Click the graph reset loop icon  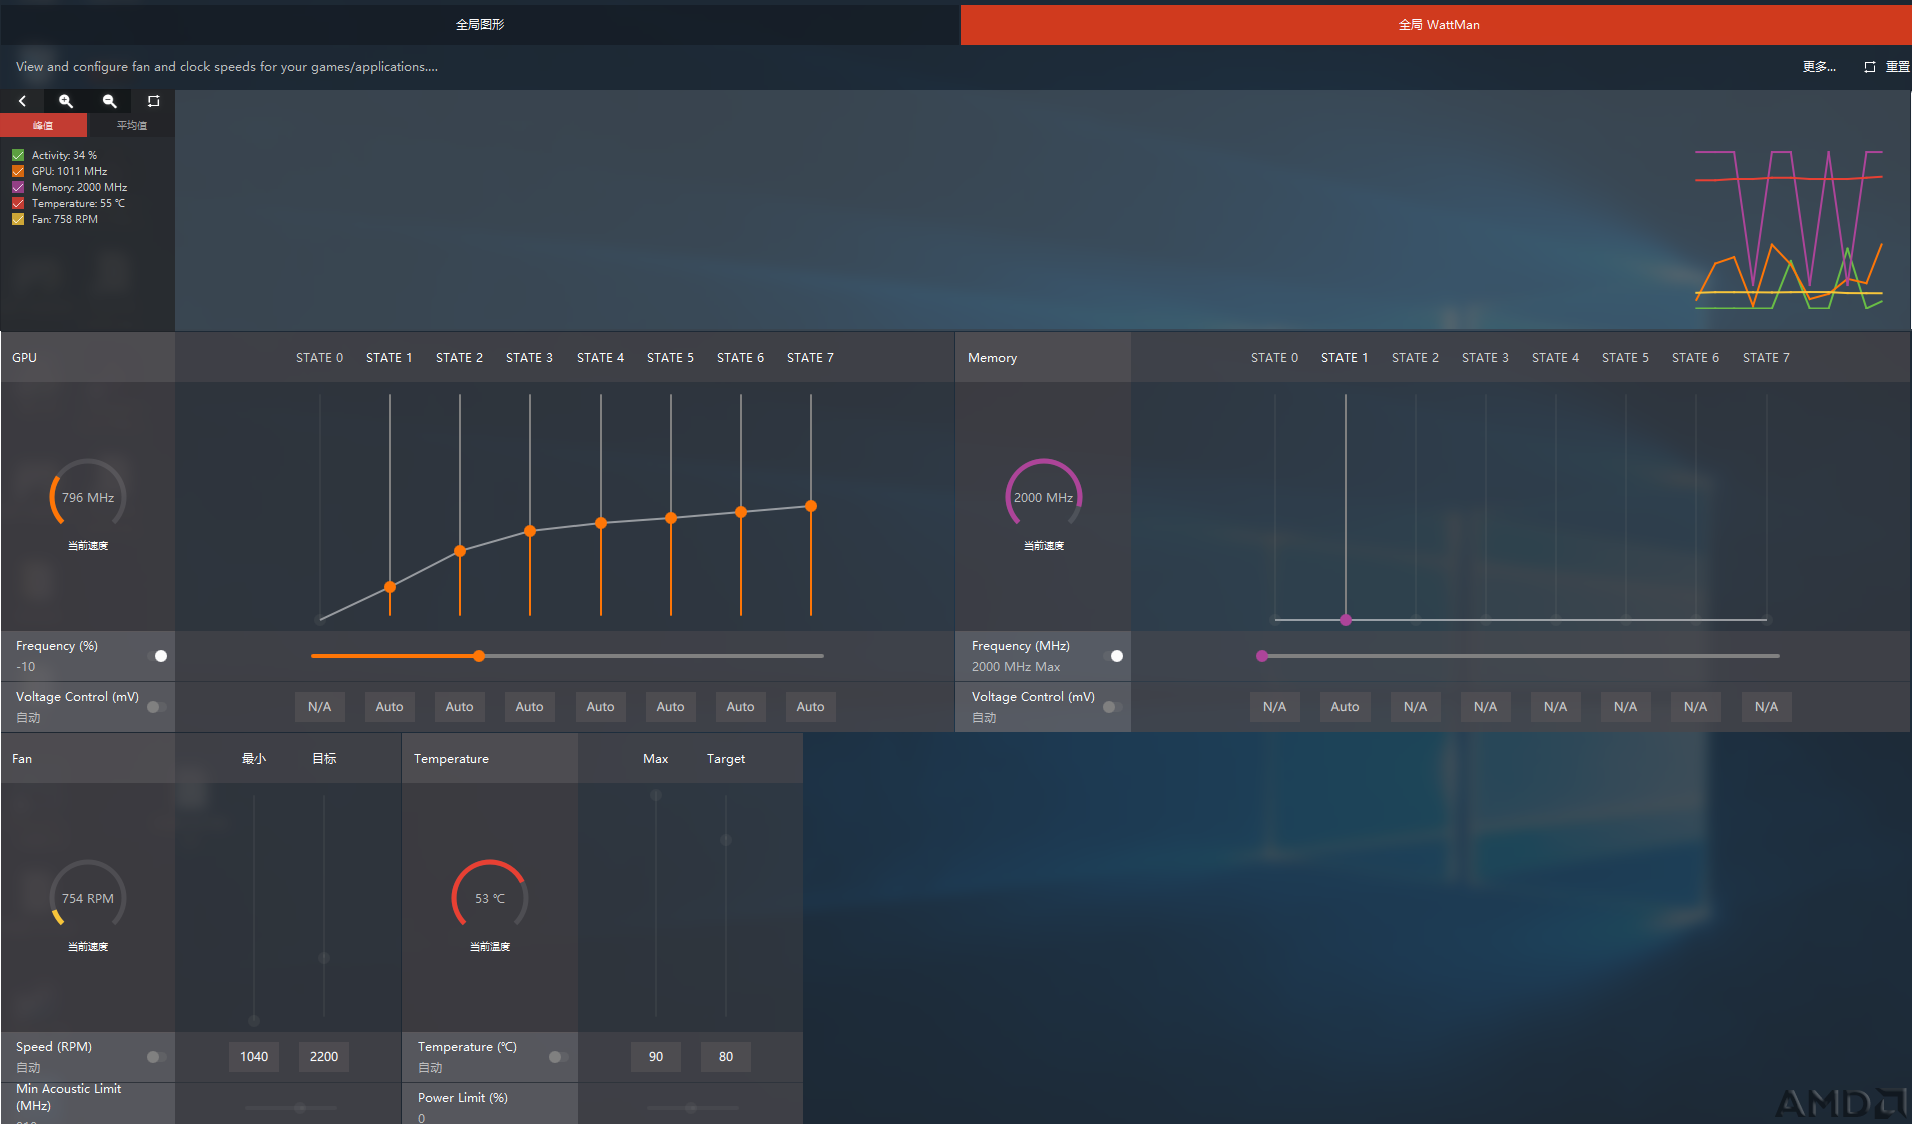[153, 101]
